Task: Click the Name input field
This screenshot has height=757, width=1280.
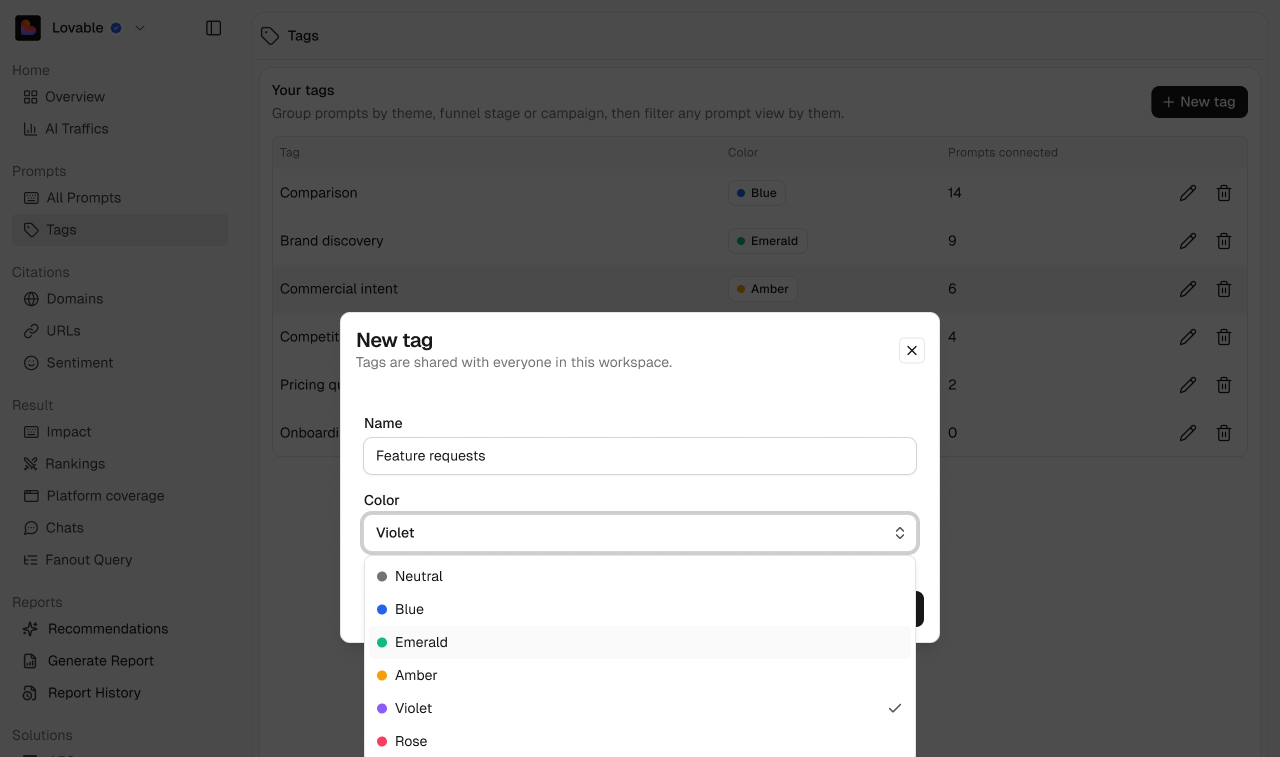Action: [x=640, y=456]
